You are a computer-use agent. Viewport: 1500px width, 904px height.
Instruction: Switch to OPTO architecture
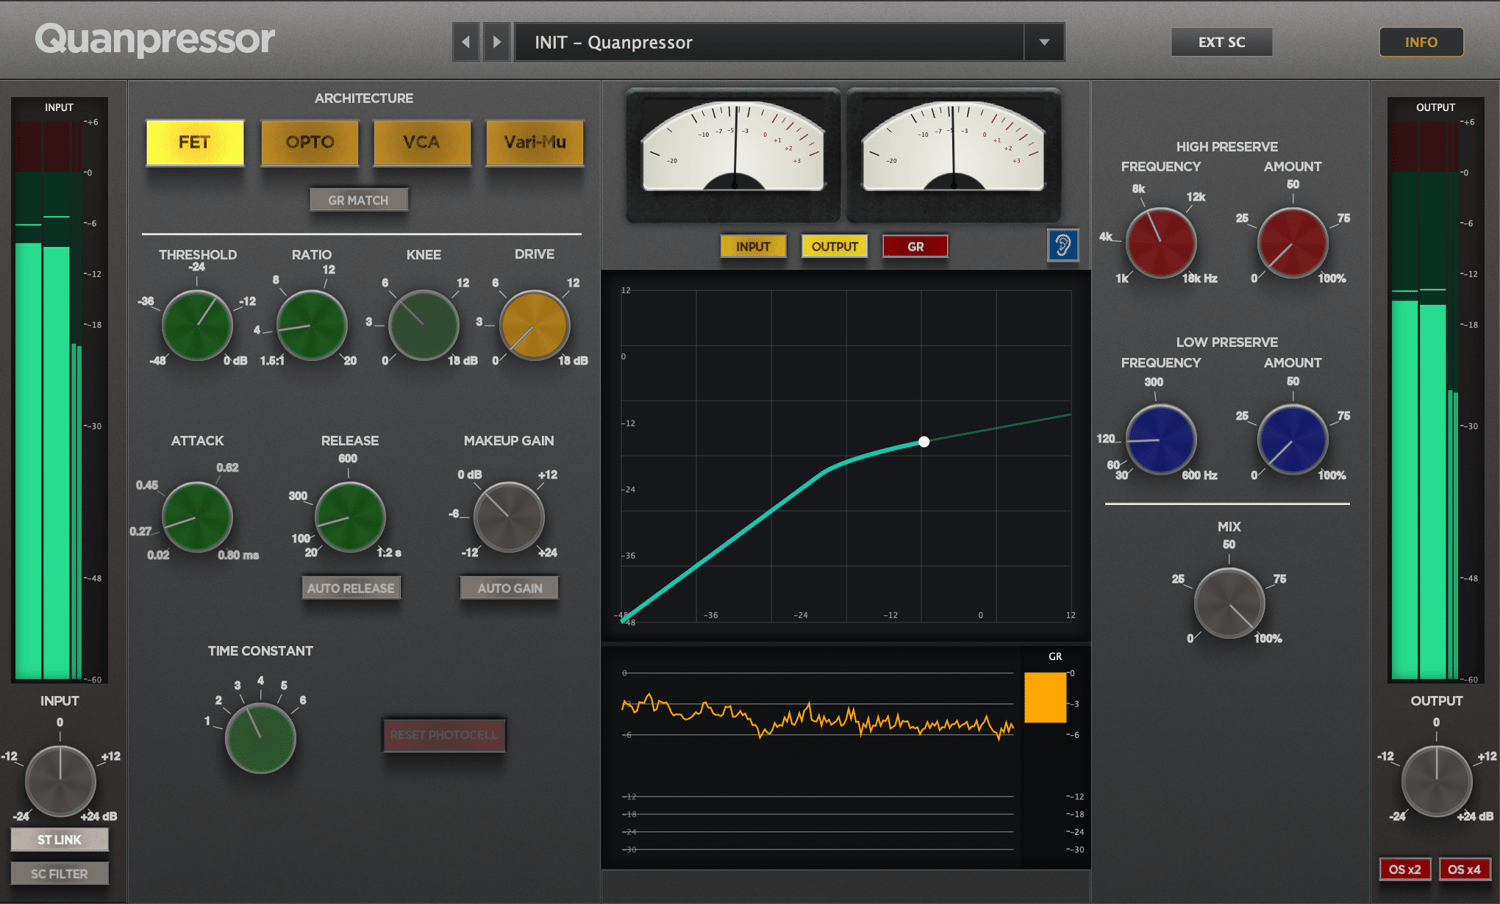click(x=310, y=142)
